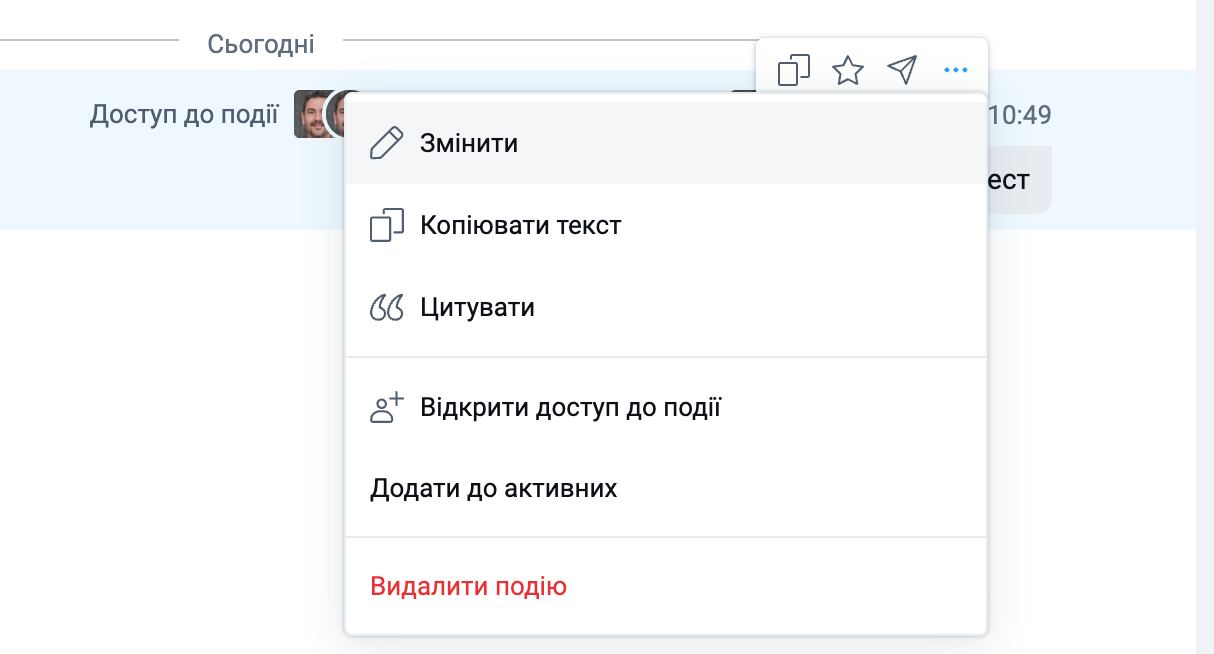
Task: Click the Сьогодні date separator
Action: (261, 44)
